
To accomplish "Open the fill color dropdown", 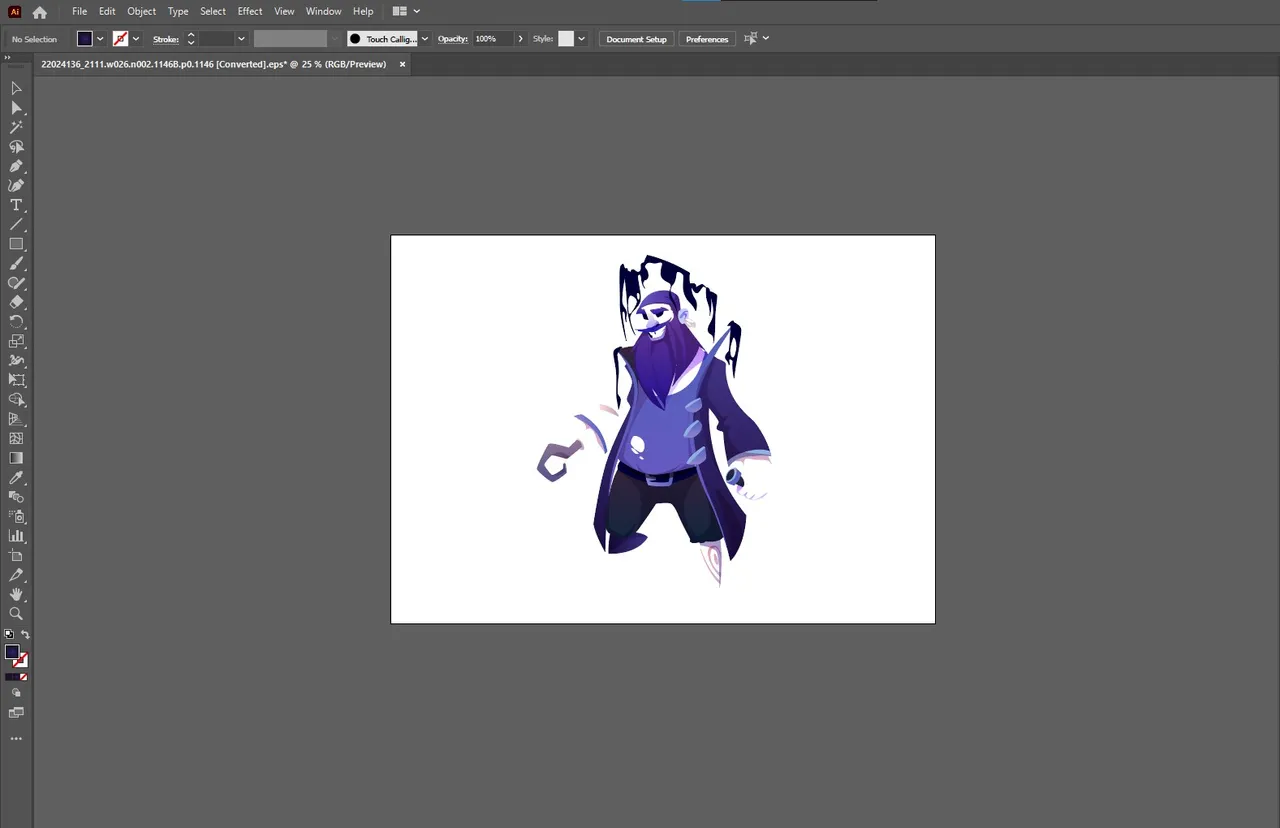I will [x=100, y=39].
